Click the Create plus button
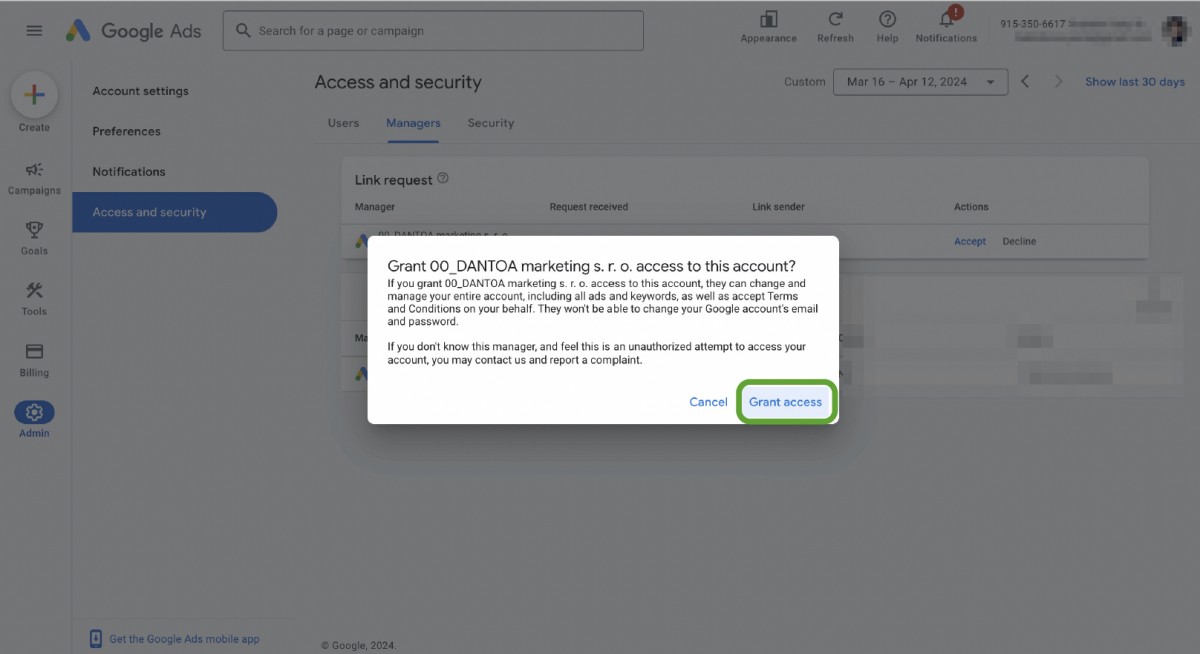This screenshot has height=654, width=1200. 34,96
